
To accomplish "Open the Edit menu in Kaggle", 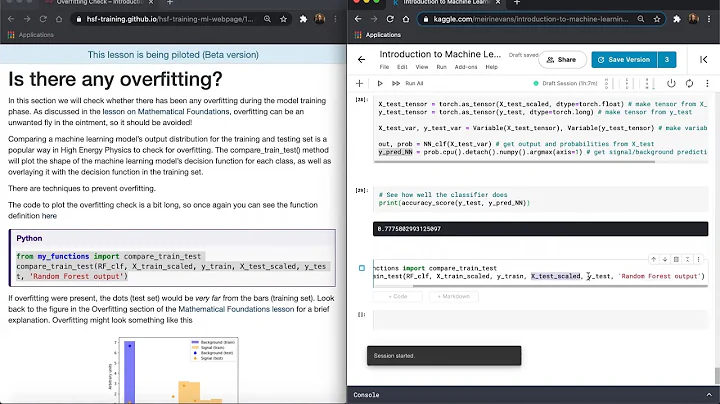I will 402,67.
